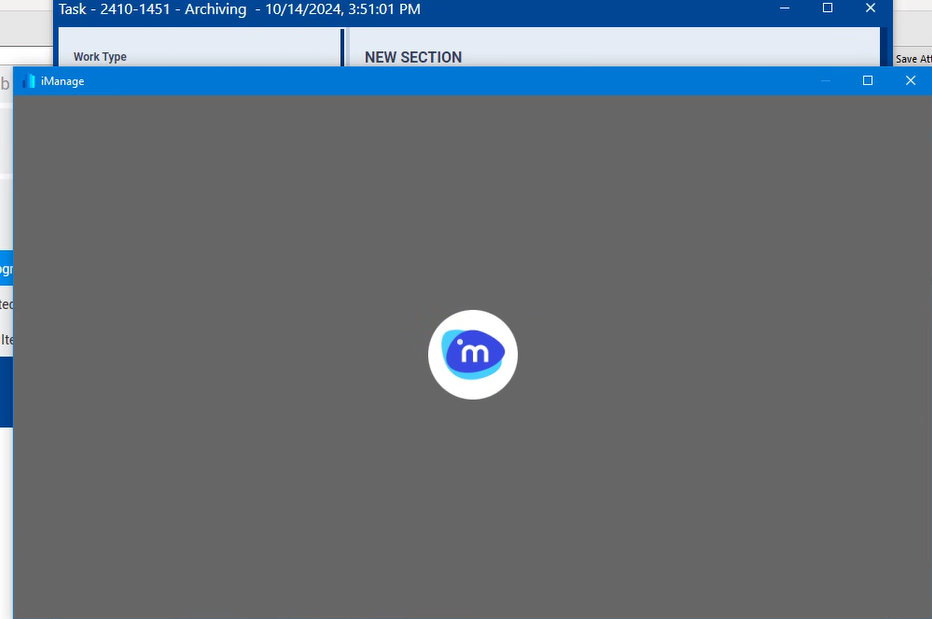Click the iManage logo in the loading screen
The width and height of the screenshot is (932, 619).
[x=473, y=354]
